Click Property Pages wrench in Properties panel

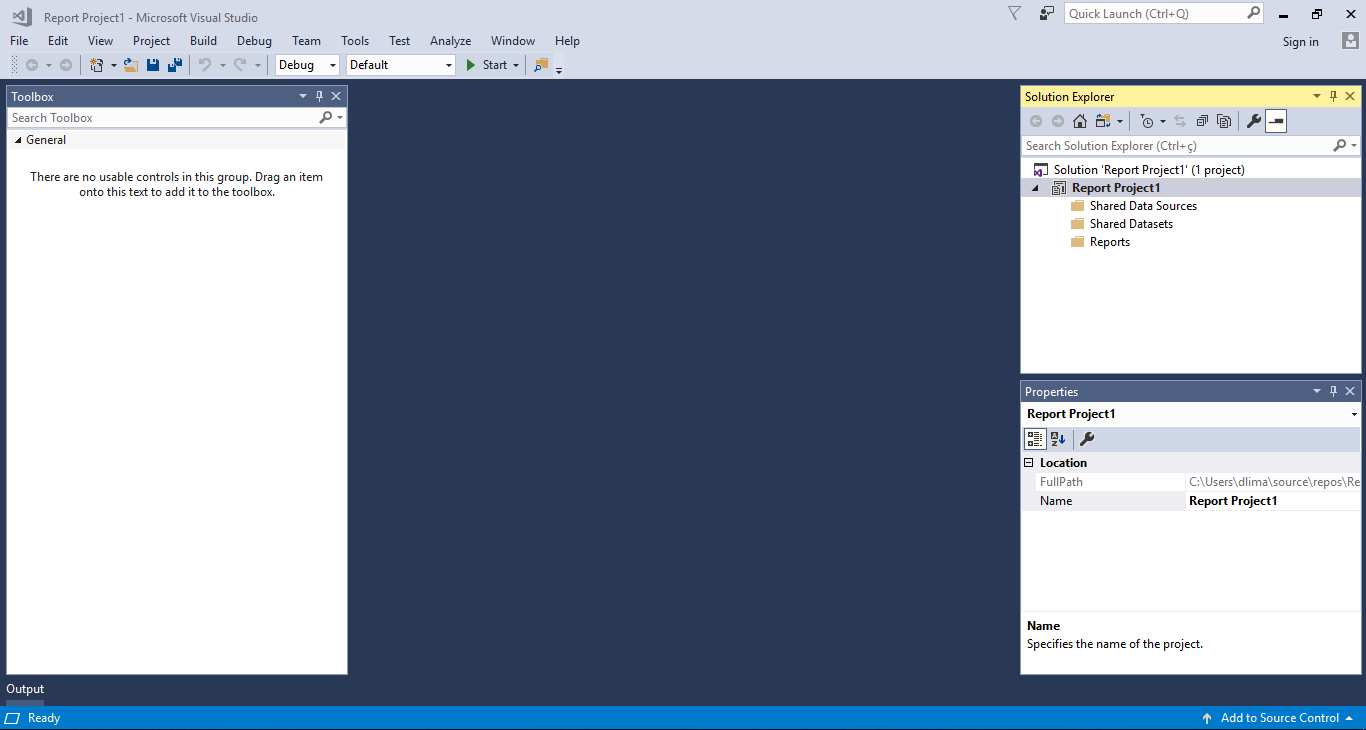tap(1087, 439)
